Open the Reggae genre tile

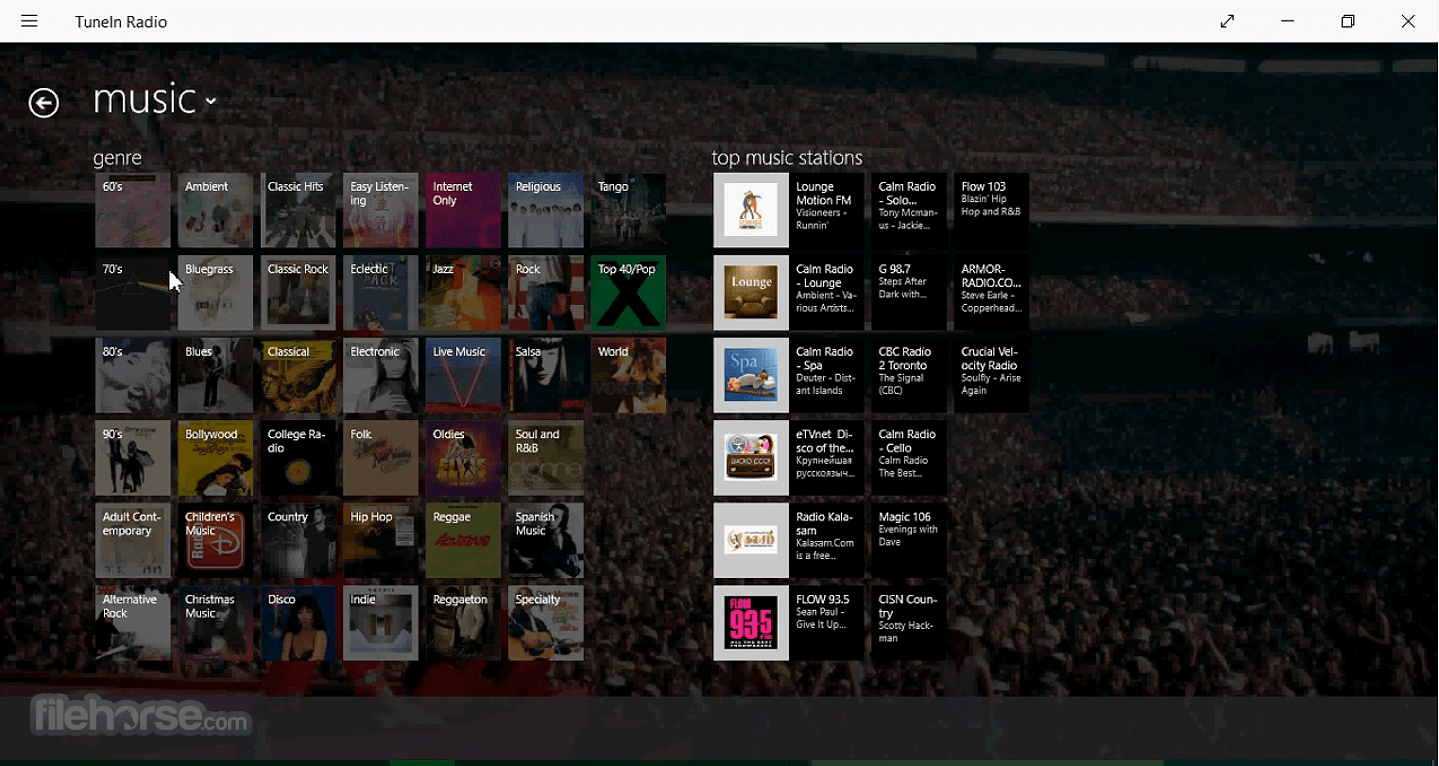pyautogui.click(x=463, y=541)
